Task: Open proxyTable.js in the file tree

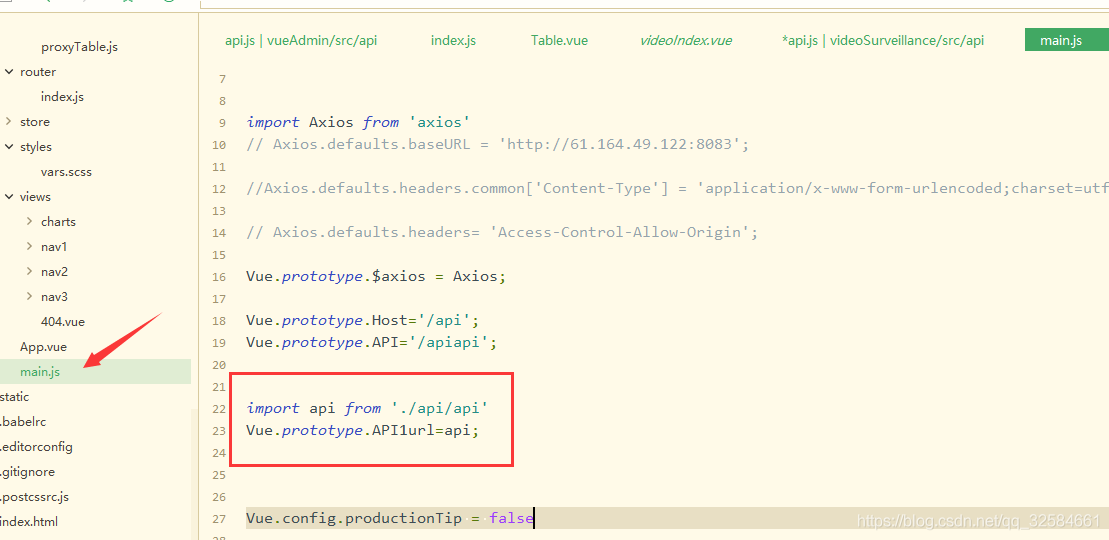Action: click(x=79, y=47)
